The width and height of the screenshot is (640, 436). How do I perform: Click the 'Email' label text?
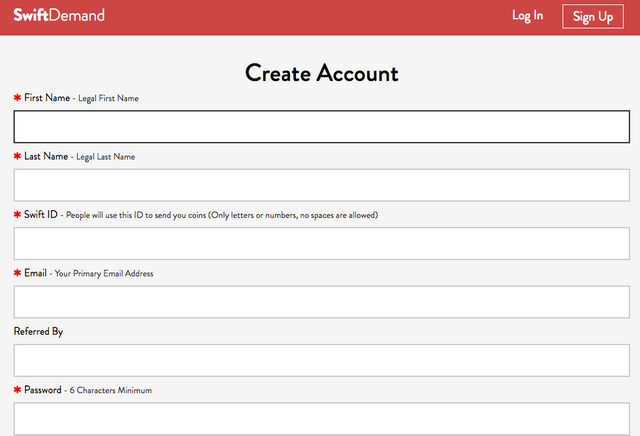[x=36, y=273]
